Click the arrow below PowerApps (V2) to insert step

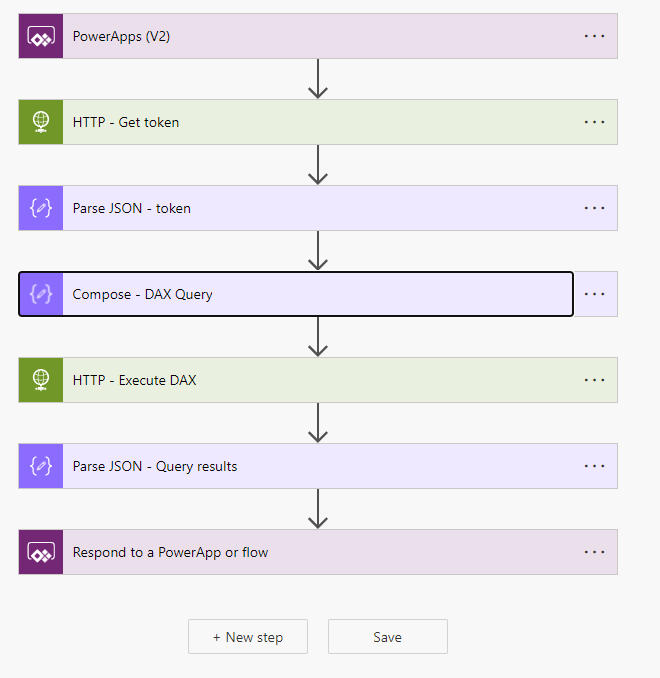pyautogui.click(x=318, y=79)
